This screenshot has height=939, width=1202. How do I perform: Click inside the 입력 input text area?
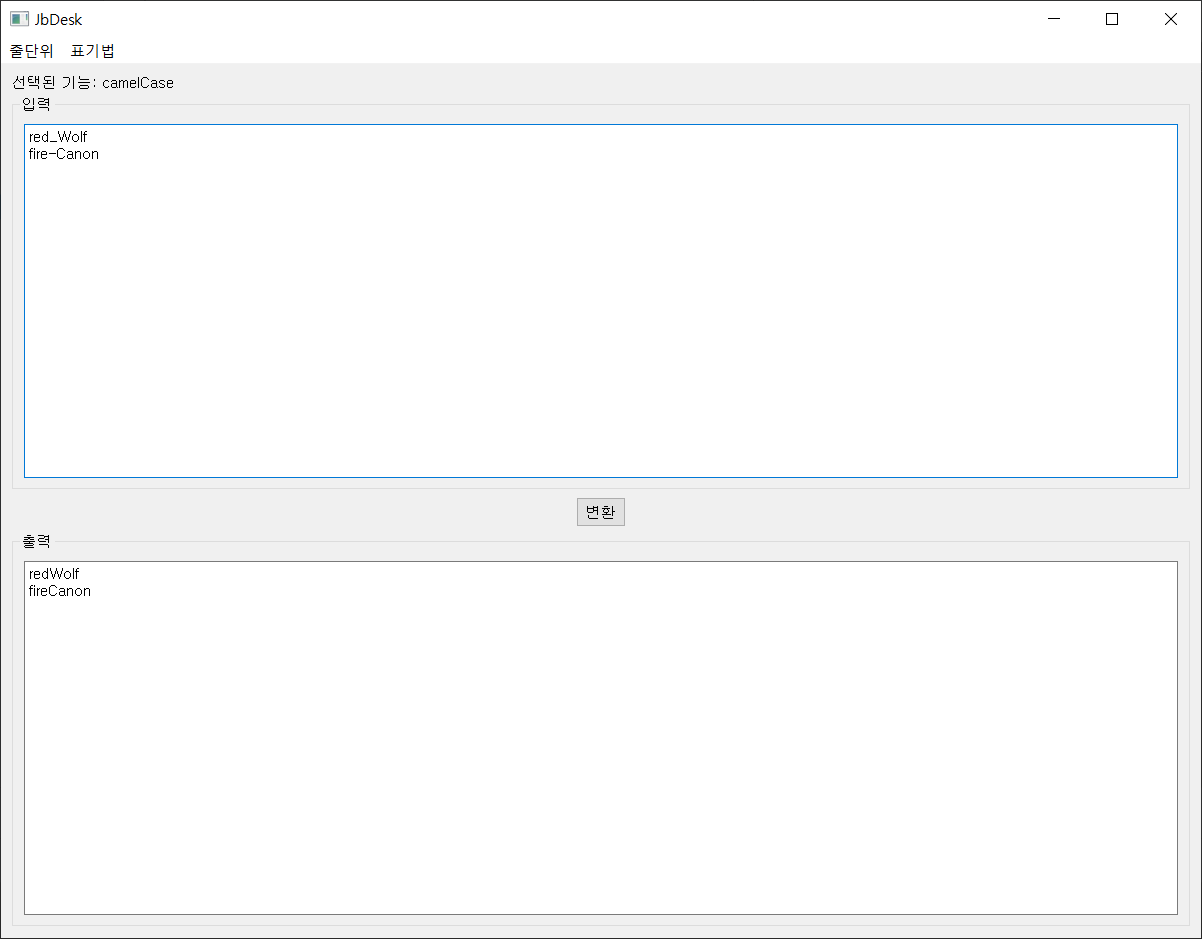[x=601, y=301]
